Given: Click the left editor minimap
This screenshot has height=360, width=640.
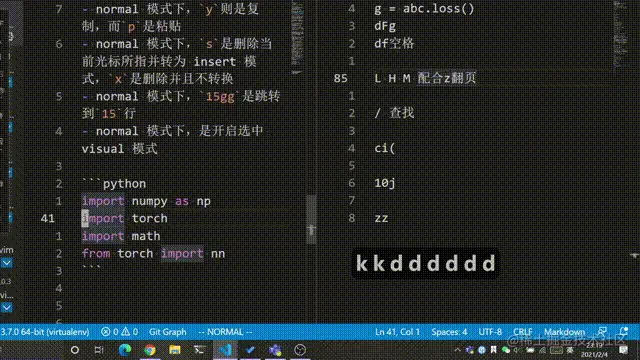Looking at the screenshot, I should (297, 37).
